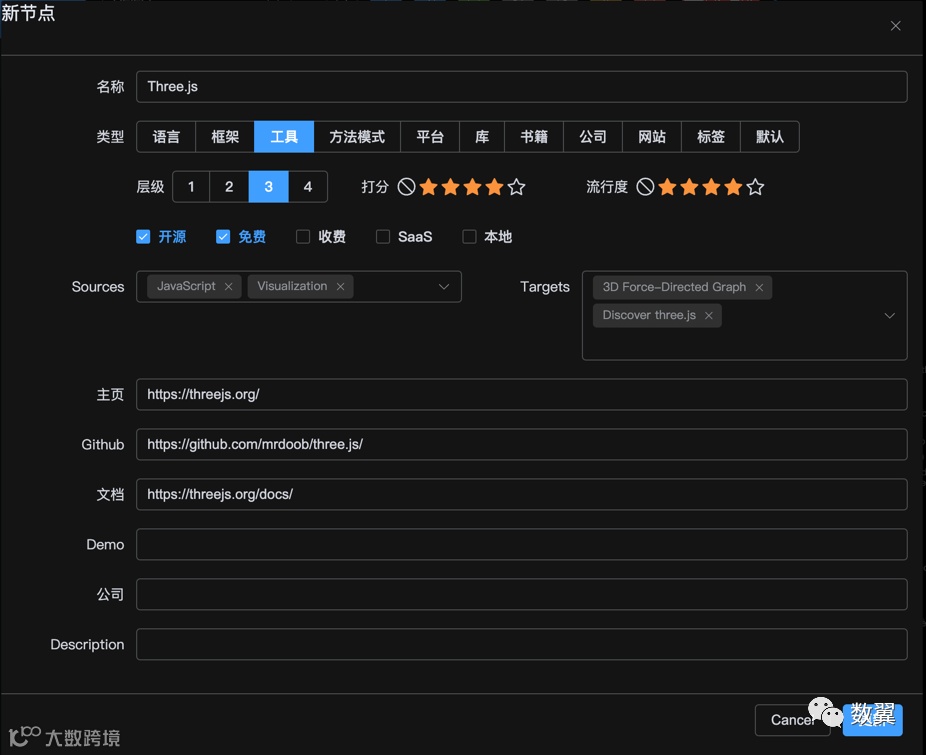Tick the 本地 checkbox
This screenshot has height=755, width=926.
click(x=469, y=237)
